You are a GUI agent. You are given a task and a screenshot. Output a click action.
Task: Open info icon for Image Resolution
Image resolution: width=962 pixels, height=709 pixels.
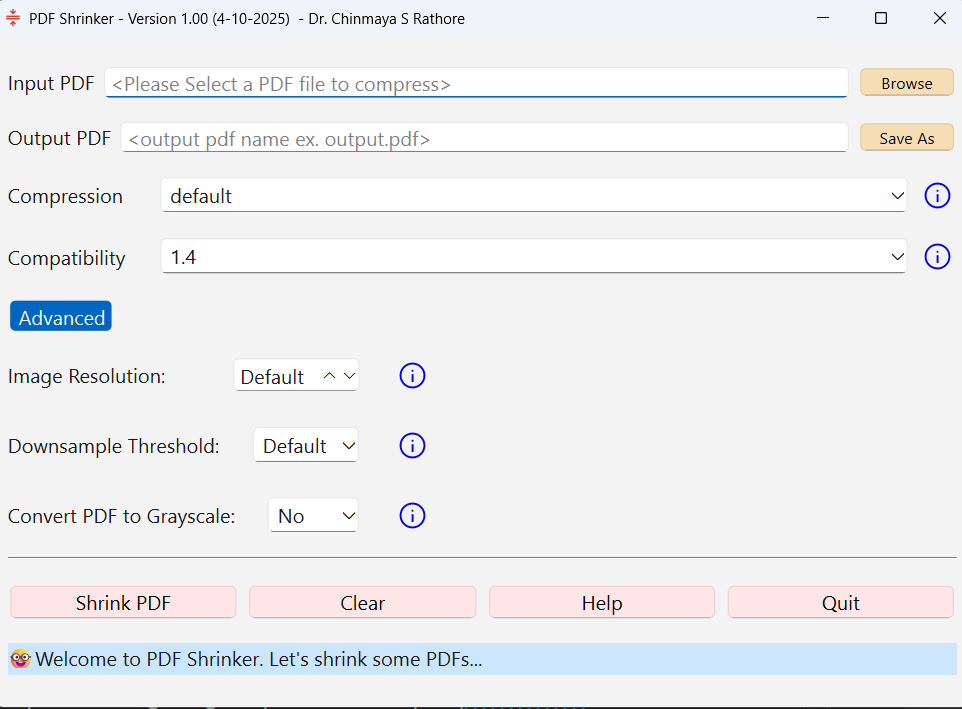click(412, 376)
